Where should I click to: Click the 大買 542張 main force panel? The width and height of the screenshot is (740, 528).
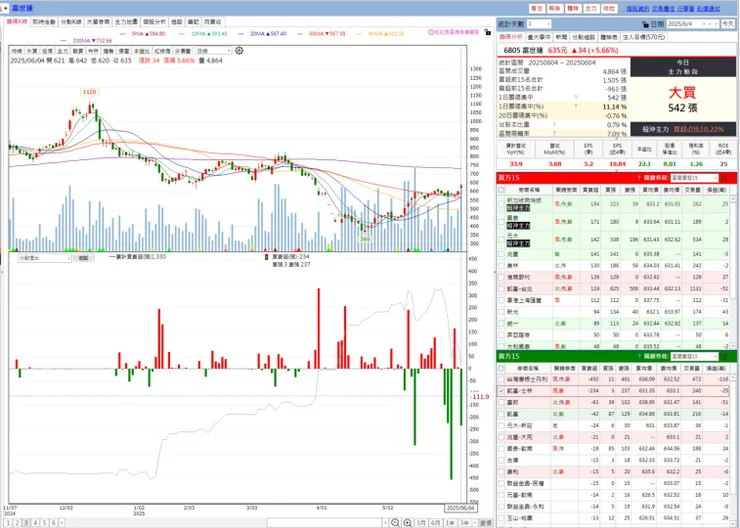(x=683, y=100)
